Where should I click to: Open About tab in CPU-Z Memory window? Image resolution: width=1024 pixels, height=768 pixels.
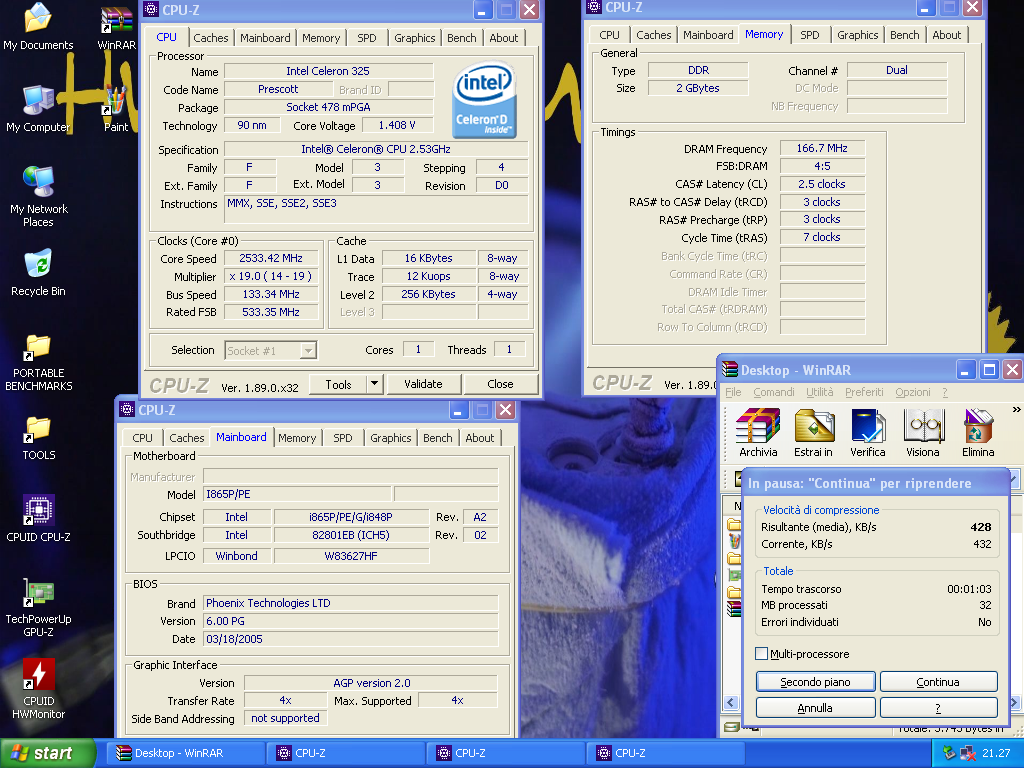click(x=947, y=35)
